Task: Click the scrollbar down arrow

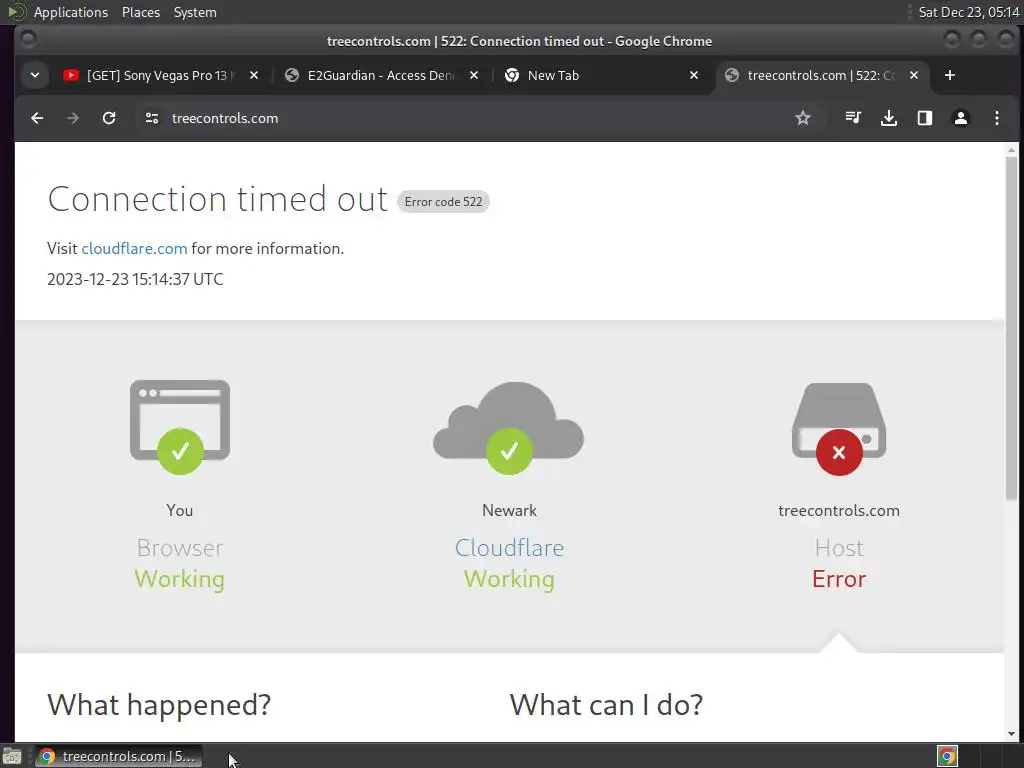Action: 1012,734
